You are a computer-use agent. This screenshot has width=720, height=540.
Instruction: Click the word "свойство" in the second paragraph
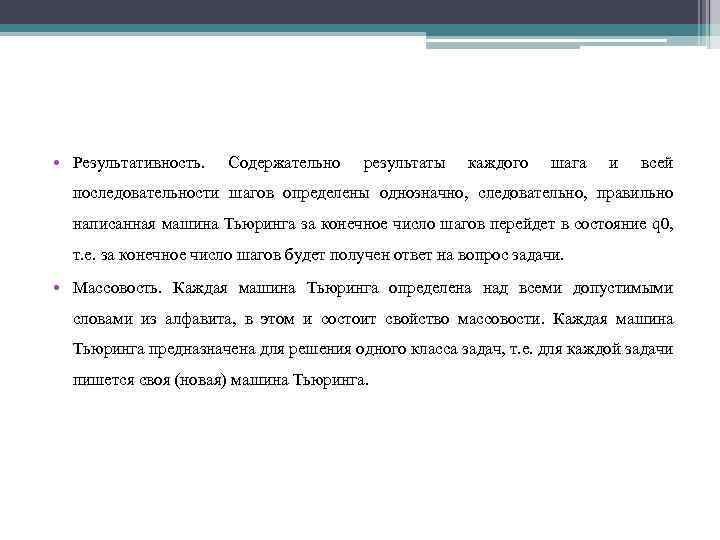point(417,319)
